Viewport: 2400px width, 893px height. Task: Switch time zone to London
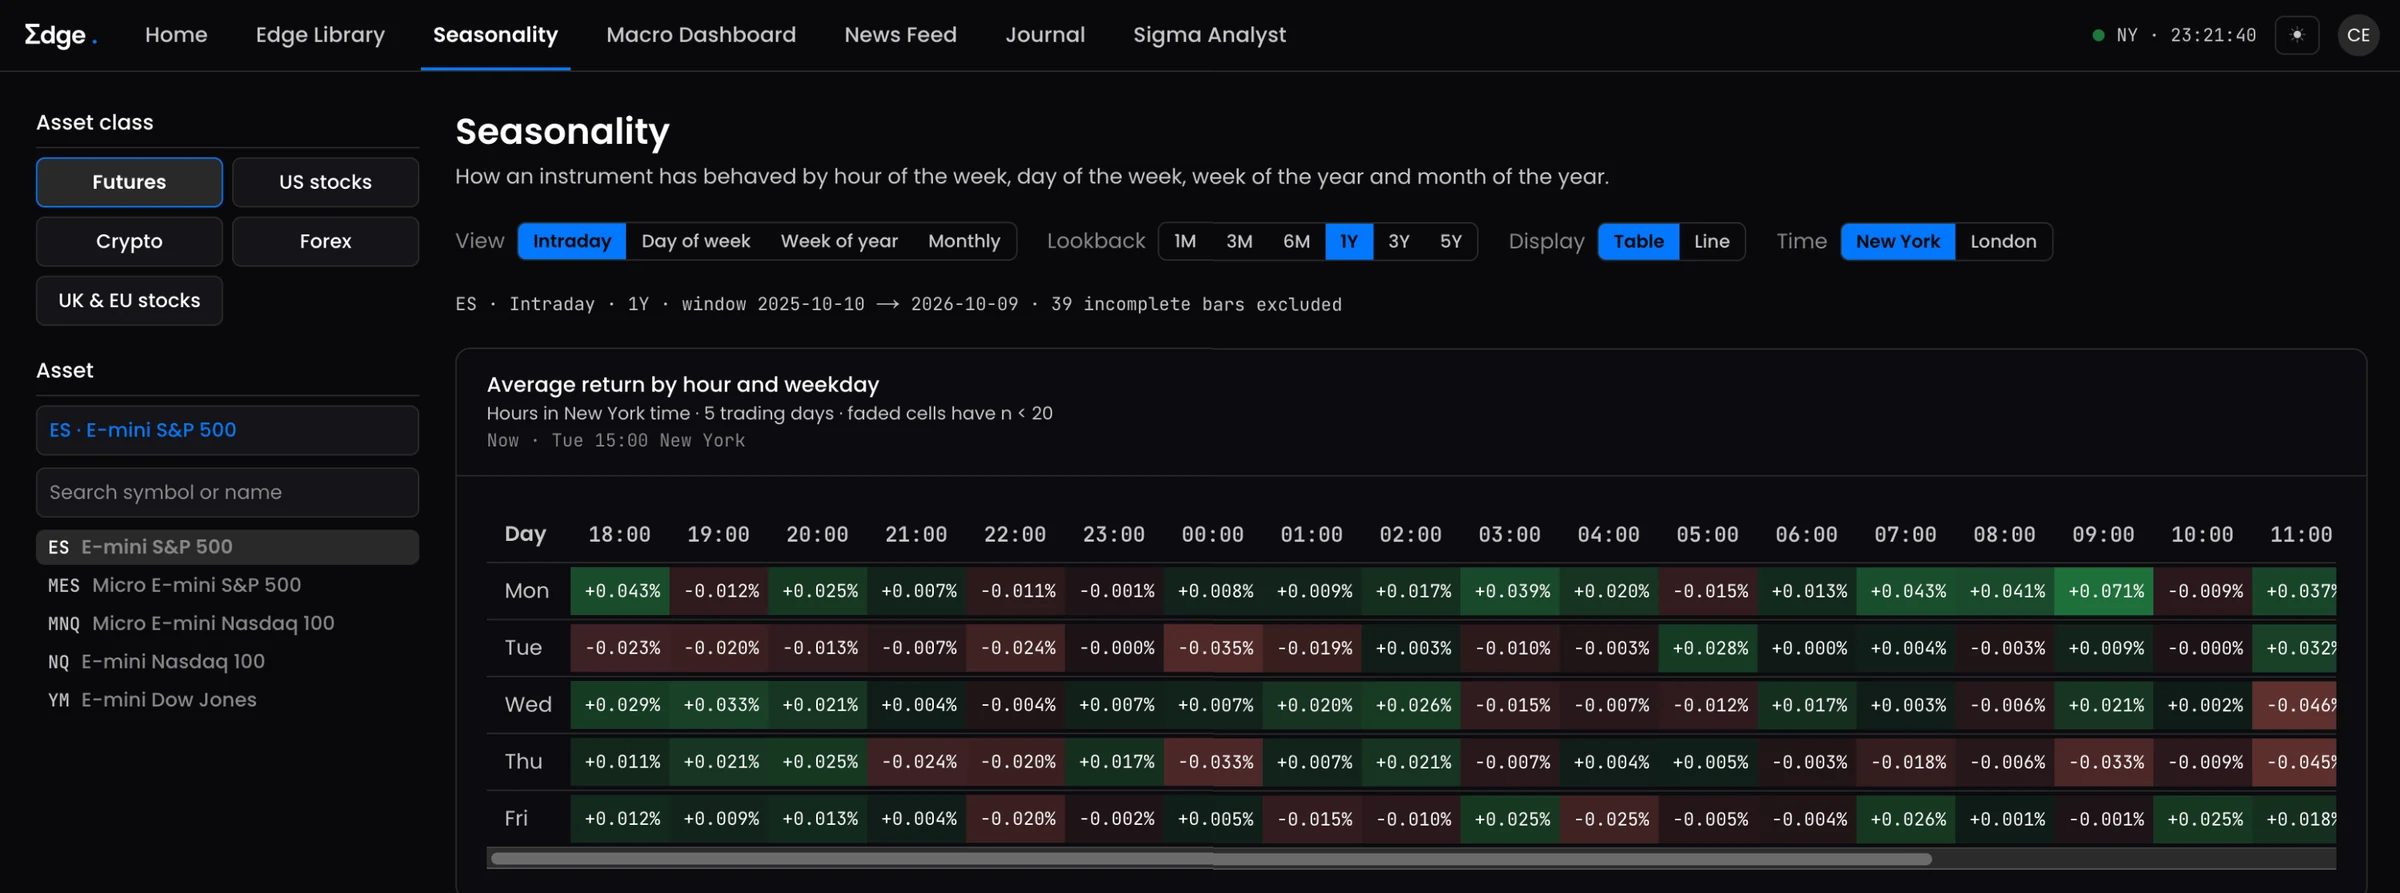coord(2003,241)
